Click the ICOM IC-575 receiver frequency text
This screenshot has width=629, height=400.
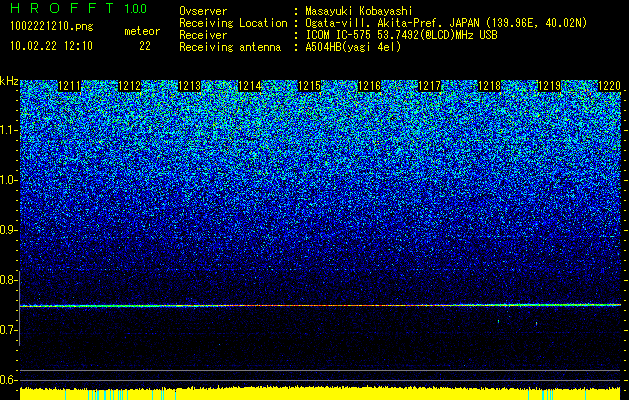(x=402, y=35)
